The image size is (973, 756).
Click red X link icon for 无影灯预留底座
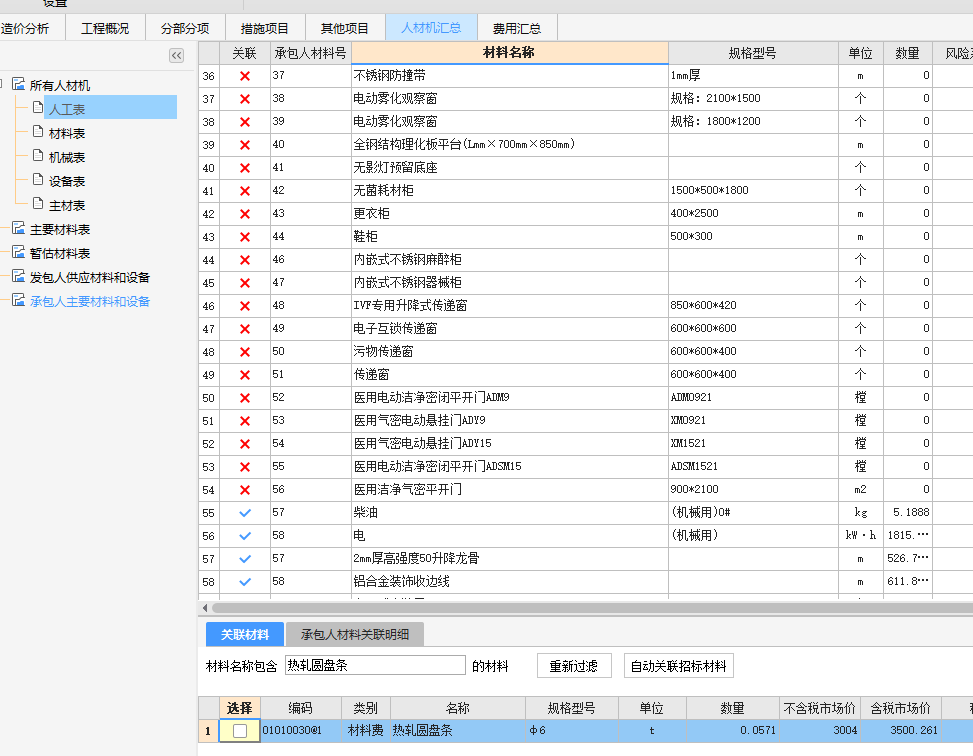[x=245, y=168]
